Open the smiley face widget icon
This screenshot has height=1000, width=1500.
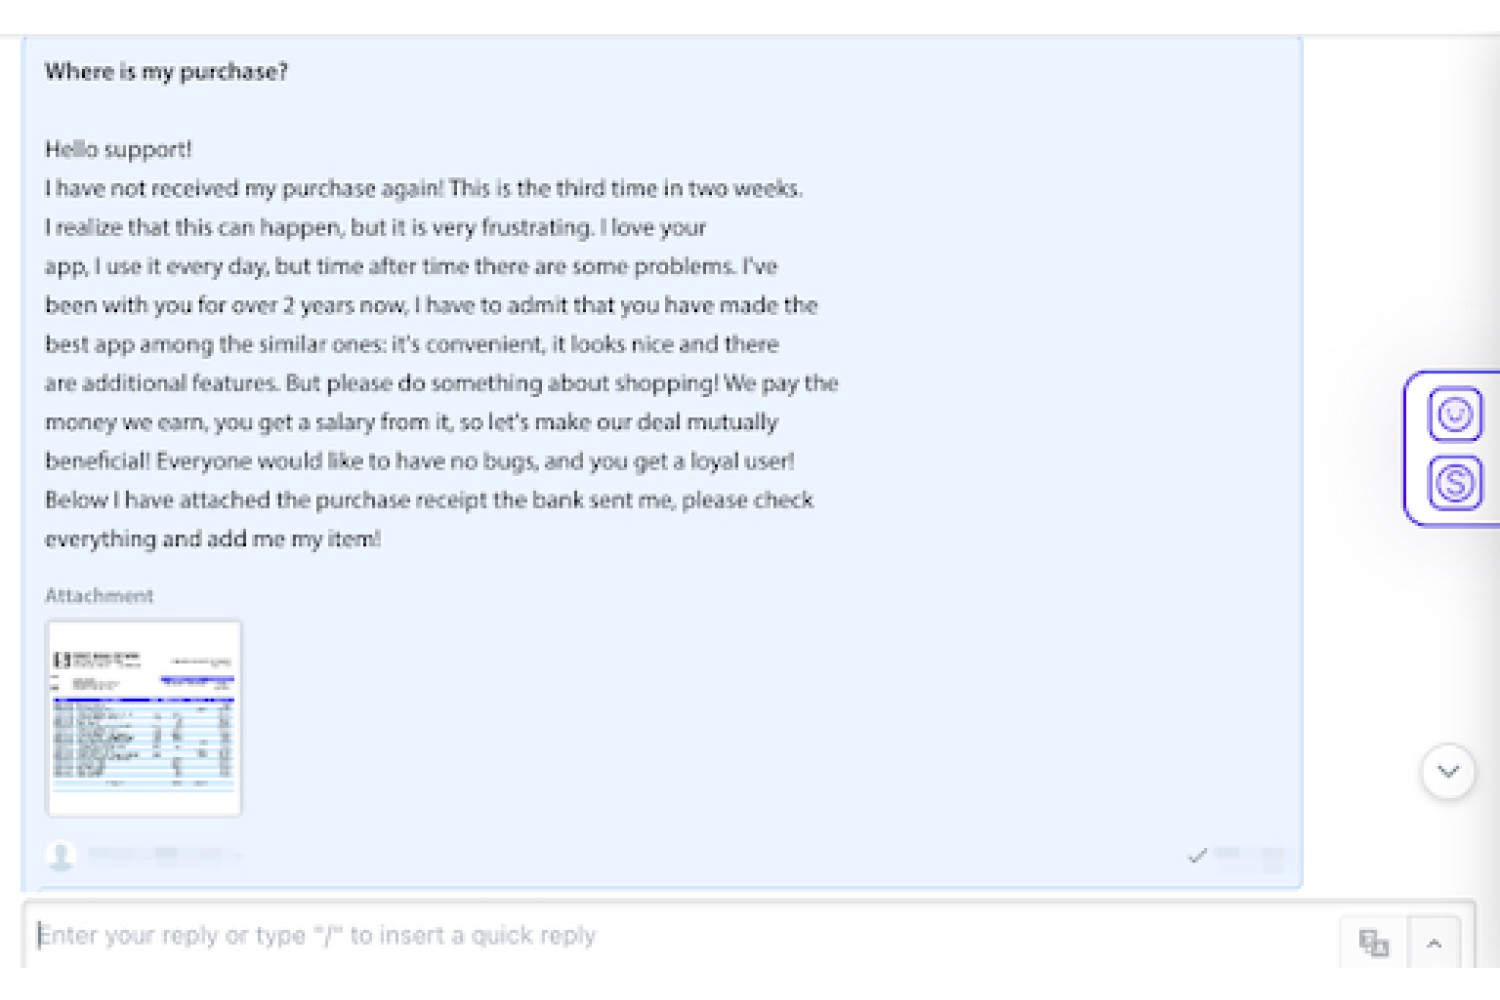pyautogui.click(x=1454, y=414)
